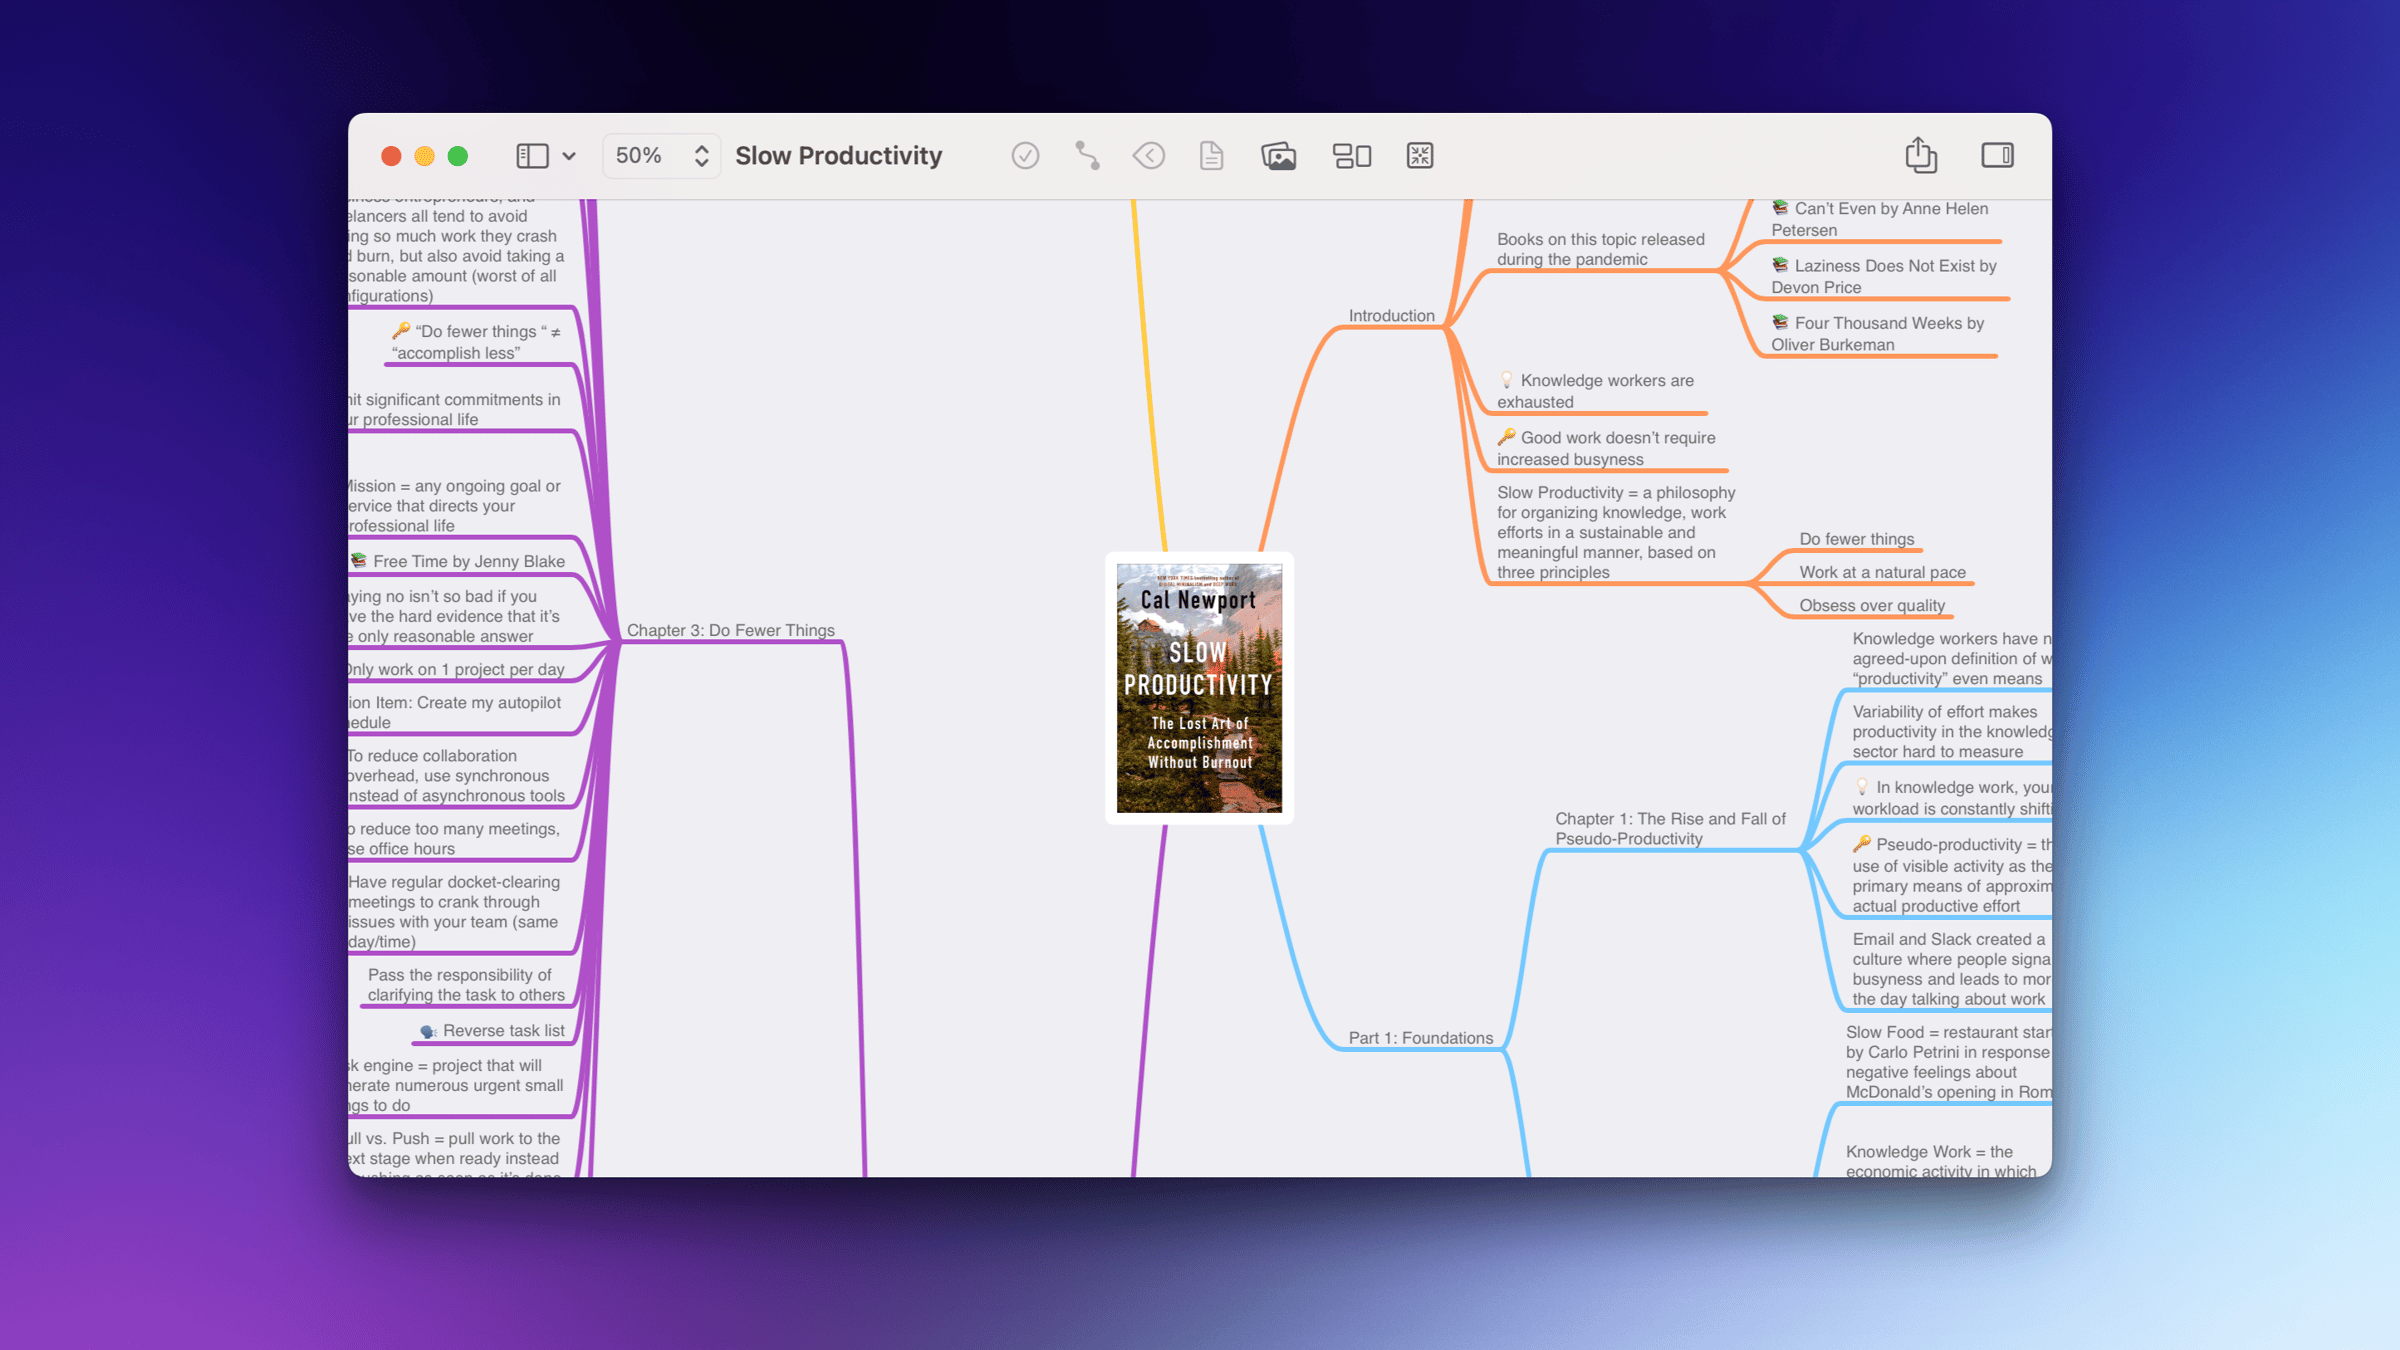Select "Do fewer things ≠ accomplish less" node
Image resolution: width=2400 pixels, height=1350 pixels.
pos(476,342)
